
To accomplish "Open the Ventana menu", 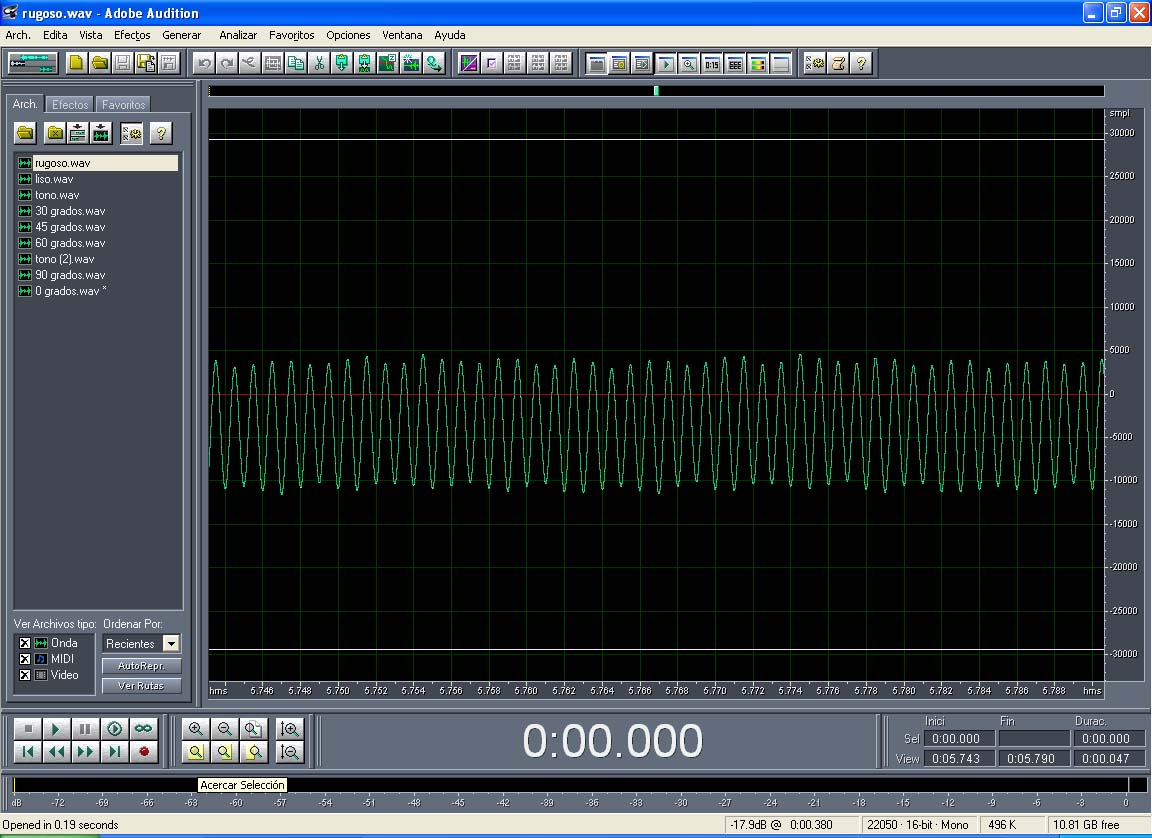I will point(402,35).
